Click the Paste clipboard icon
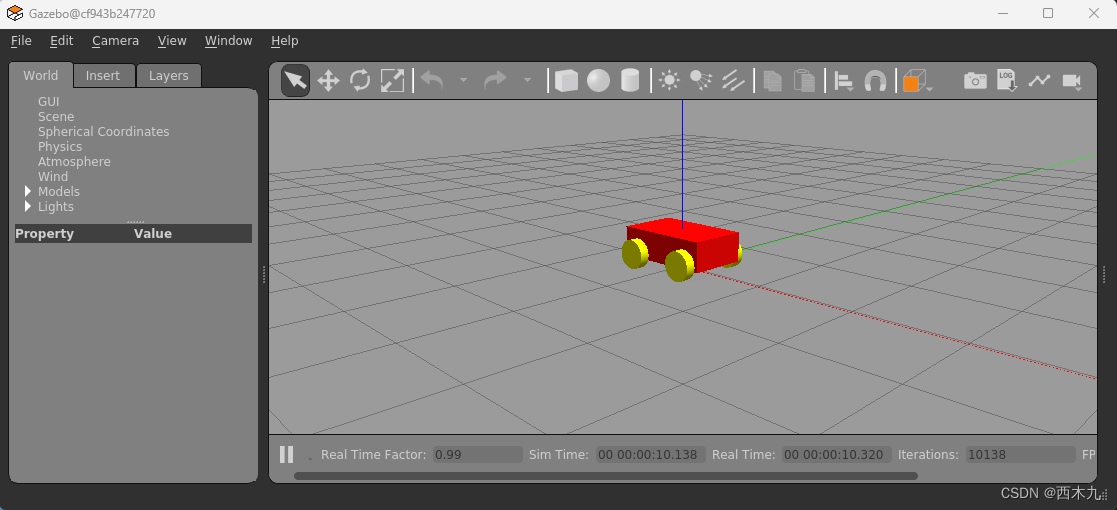 point(804,80)
